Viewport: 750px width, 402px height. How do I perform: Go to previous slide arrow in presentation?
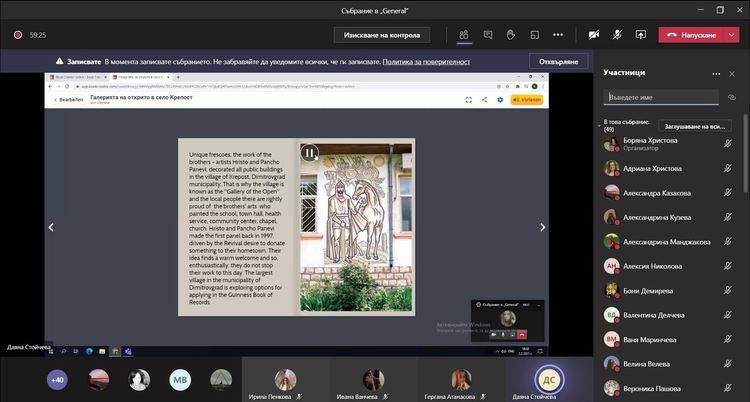[51, 227]
